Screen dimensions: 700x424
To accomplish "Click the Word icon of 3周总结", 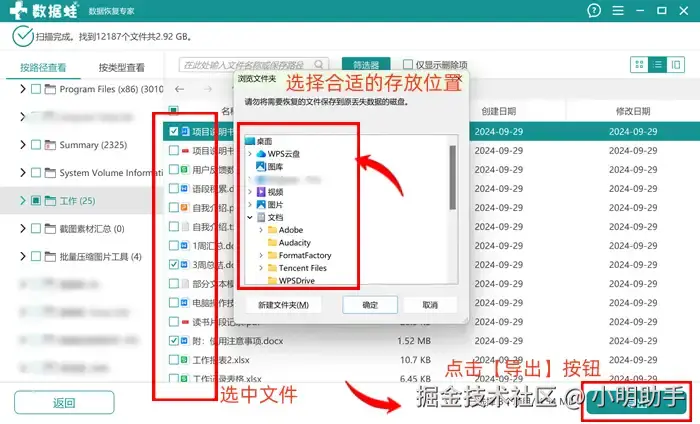I will coord(184,265).
